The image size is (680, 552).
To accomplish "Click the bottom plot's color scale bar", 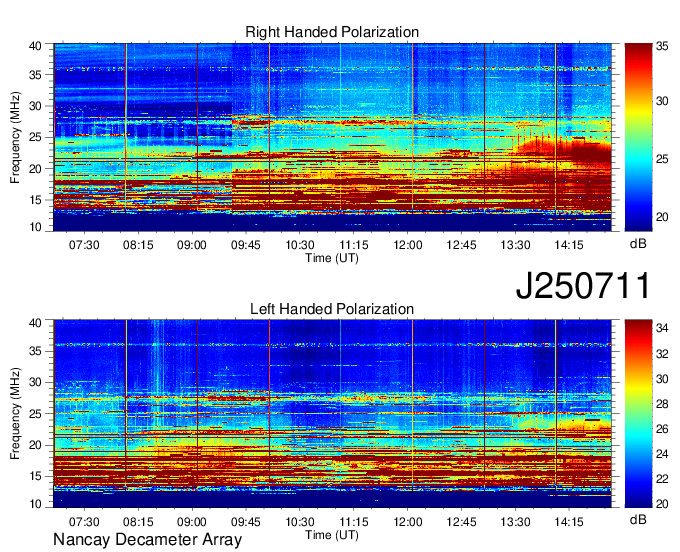I will pyautogui.click(x=638, y=414).
